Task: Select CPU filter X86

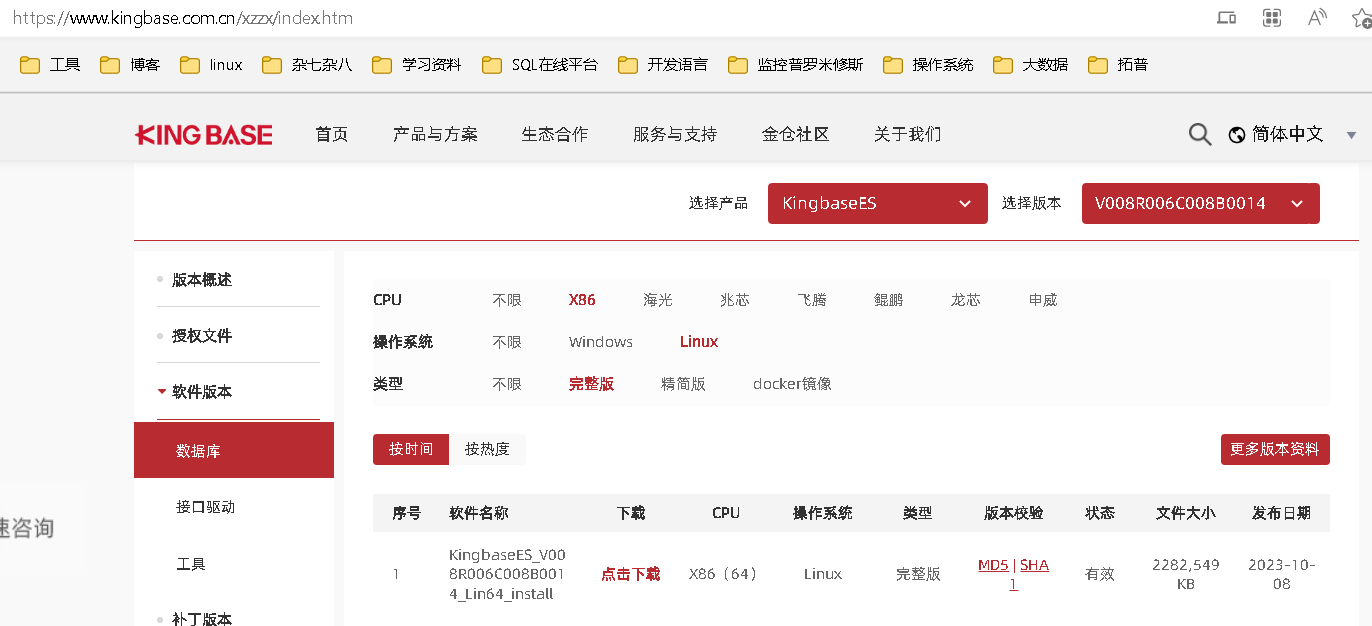Action: tap(582, 300)
